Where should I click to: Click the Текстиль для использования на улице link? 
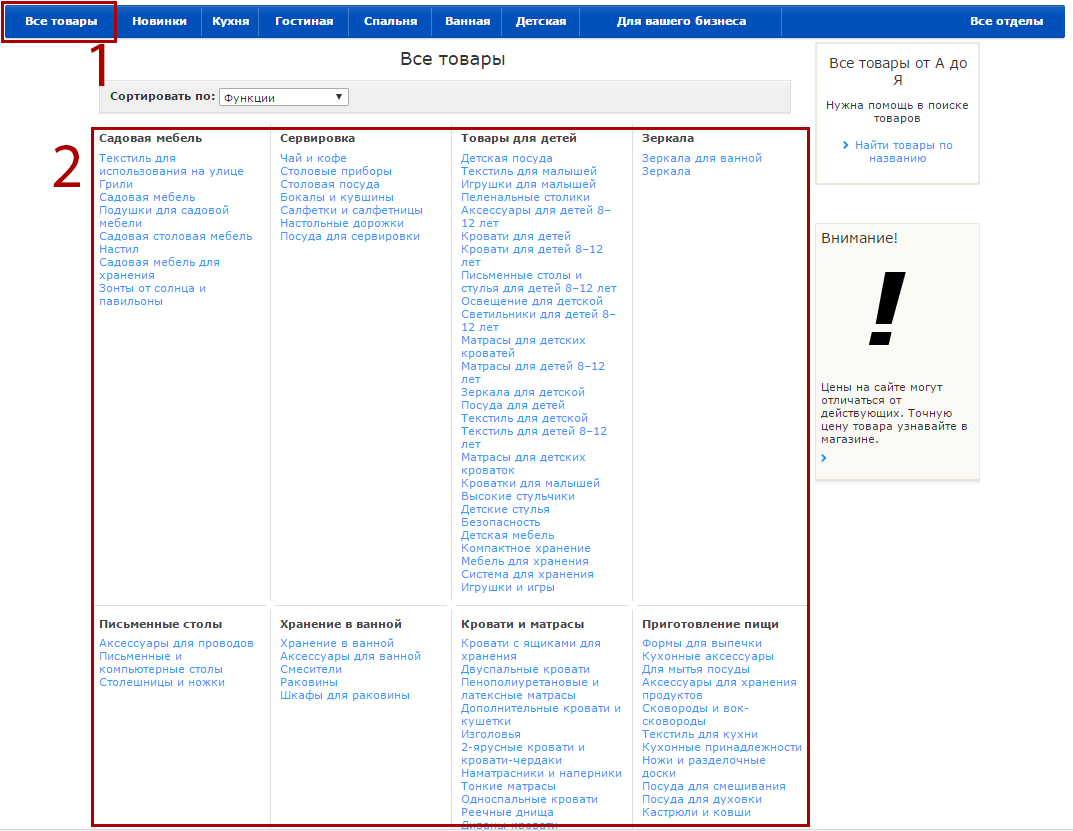click(x=171, y=164)
